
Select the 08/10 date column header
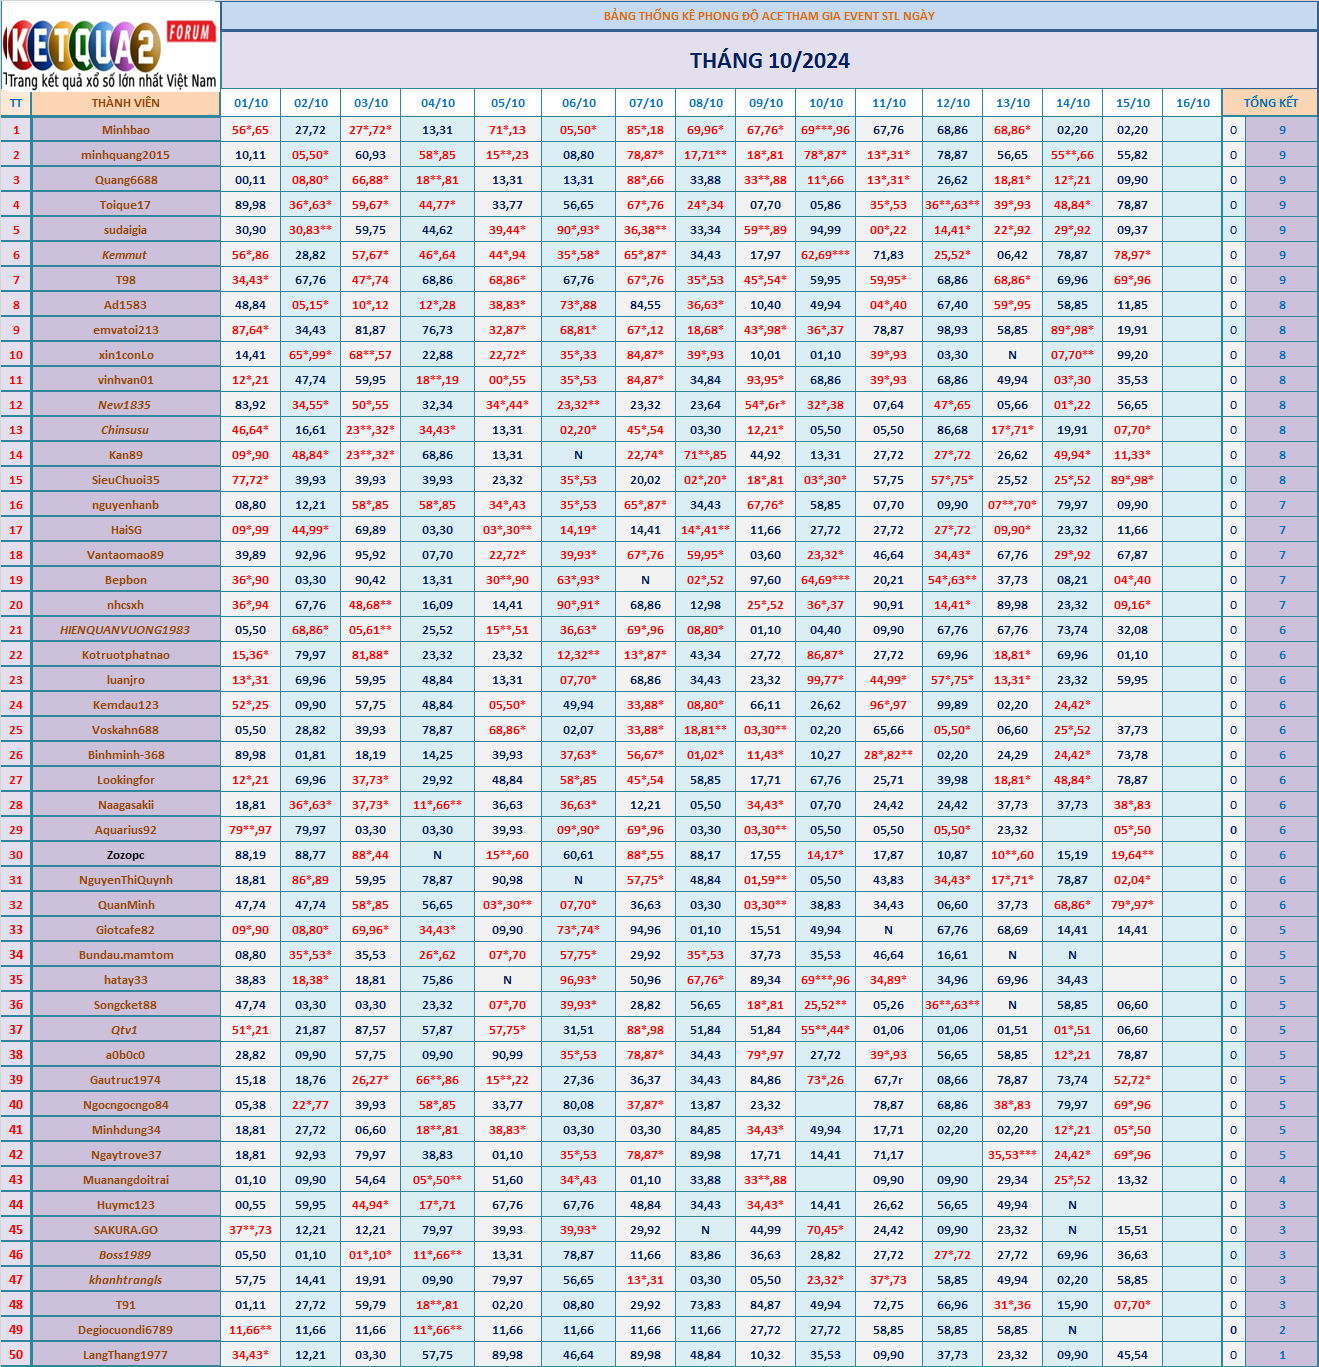click(706, 103)
